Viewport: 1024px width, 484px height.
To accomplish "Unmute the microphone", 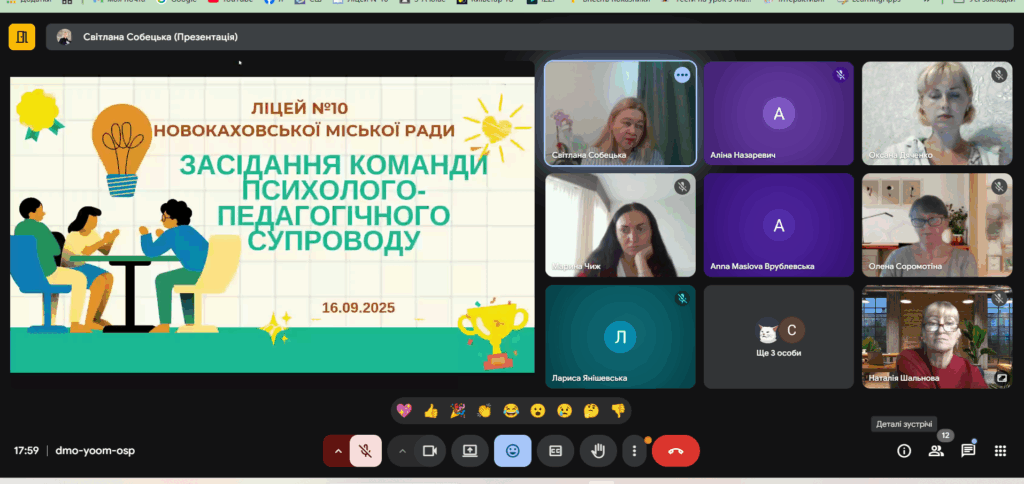I will 366,451.
